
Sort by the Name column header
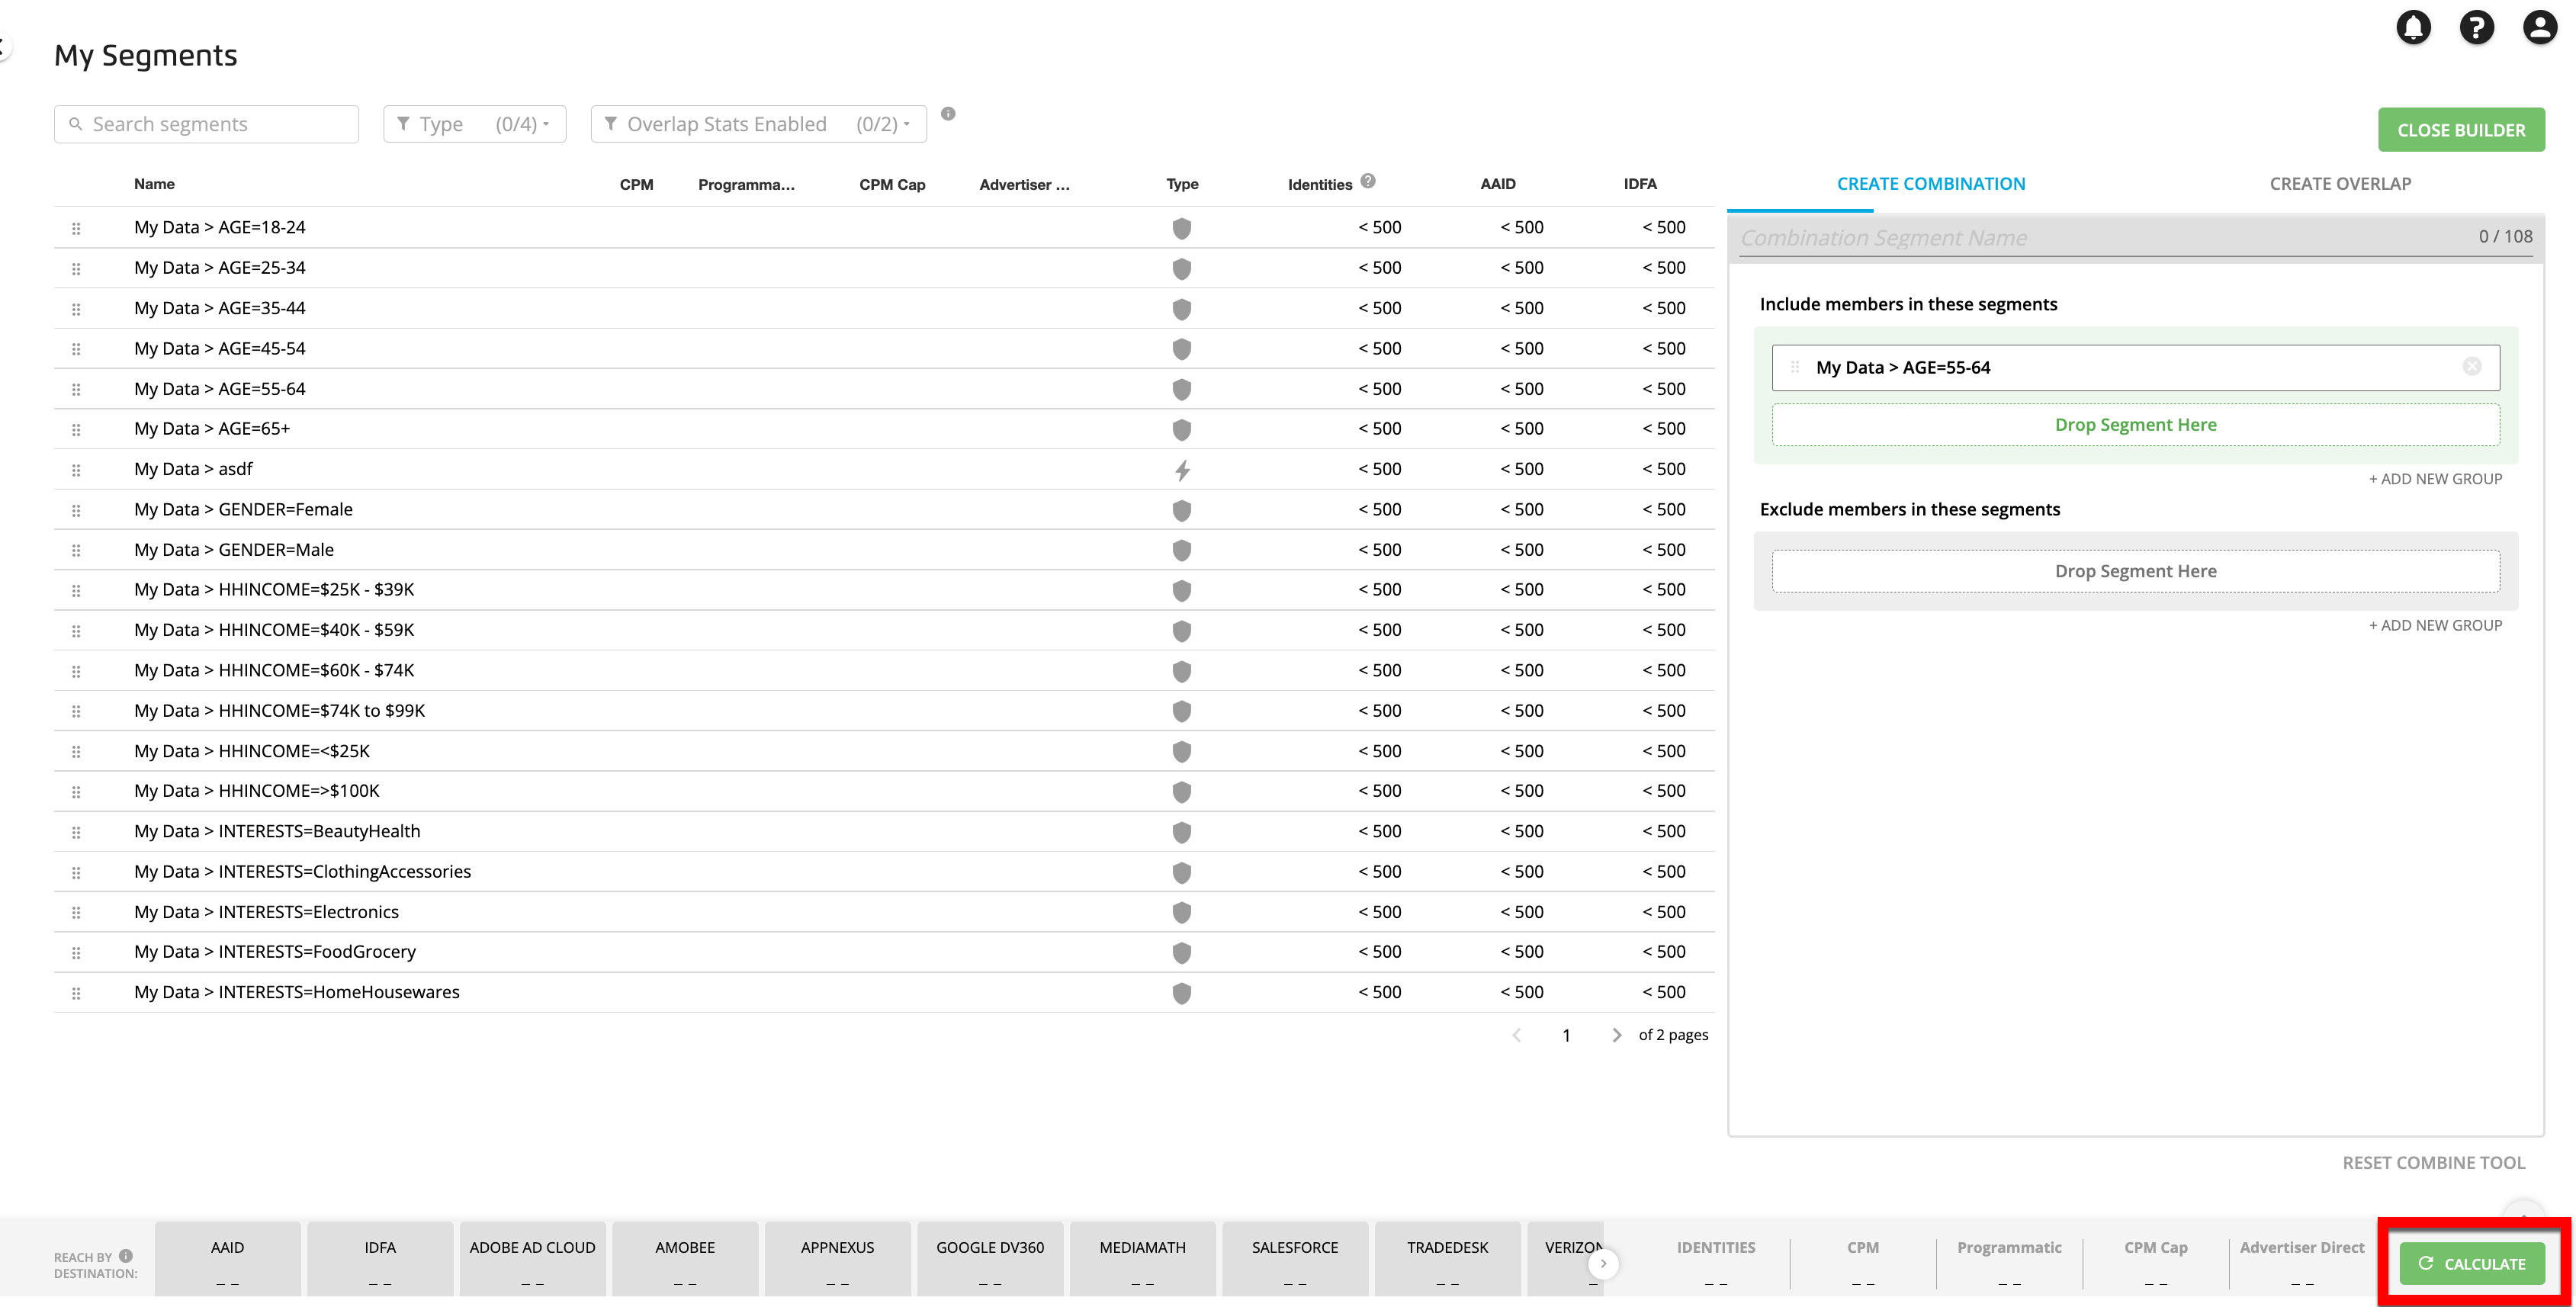point(155,184)
